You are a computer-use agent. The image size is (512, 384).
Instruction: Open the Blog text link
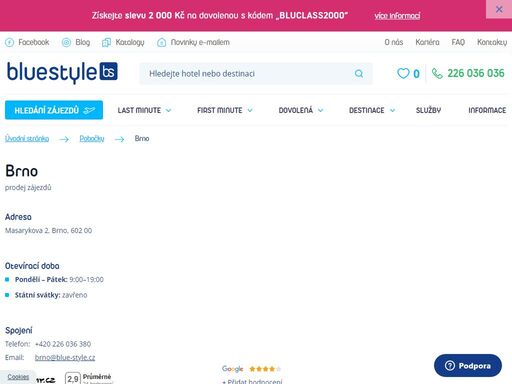pos(83,42)
